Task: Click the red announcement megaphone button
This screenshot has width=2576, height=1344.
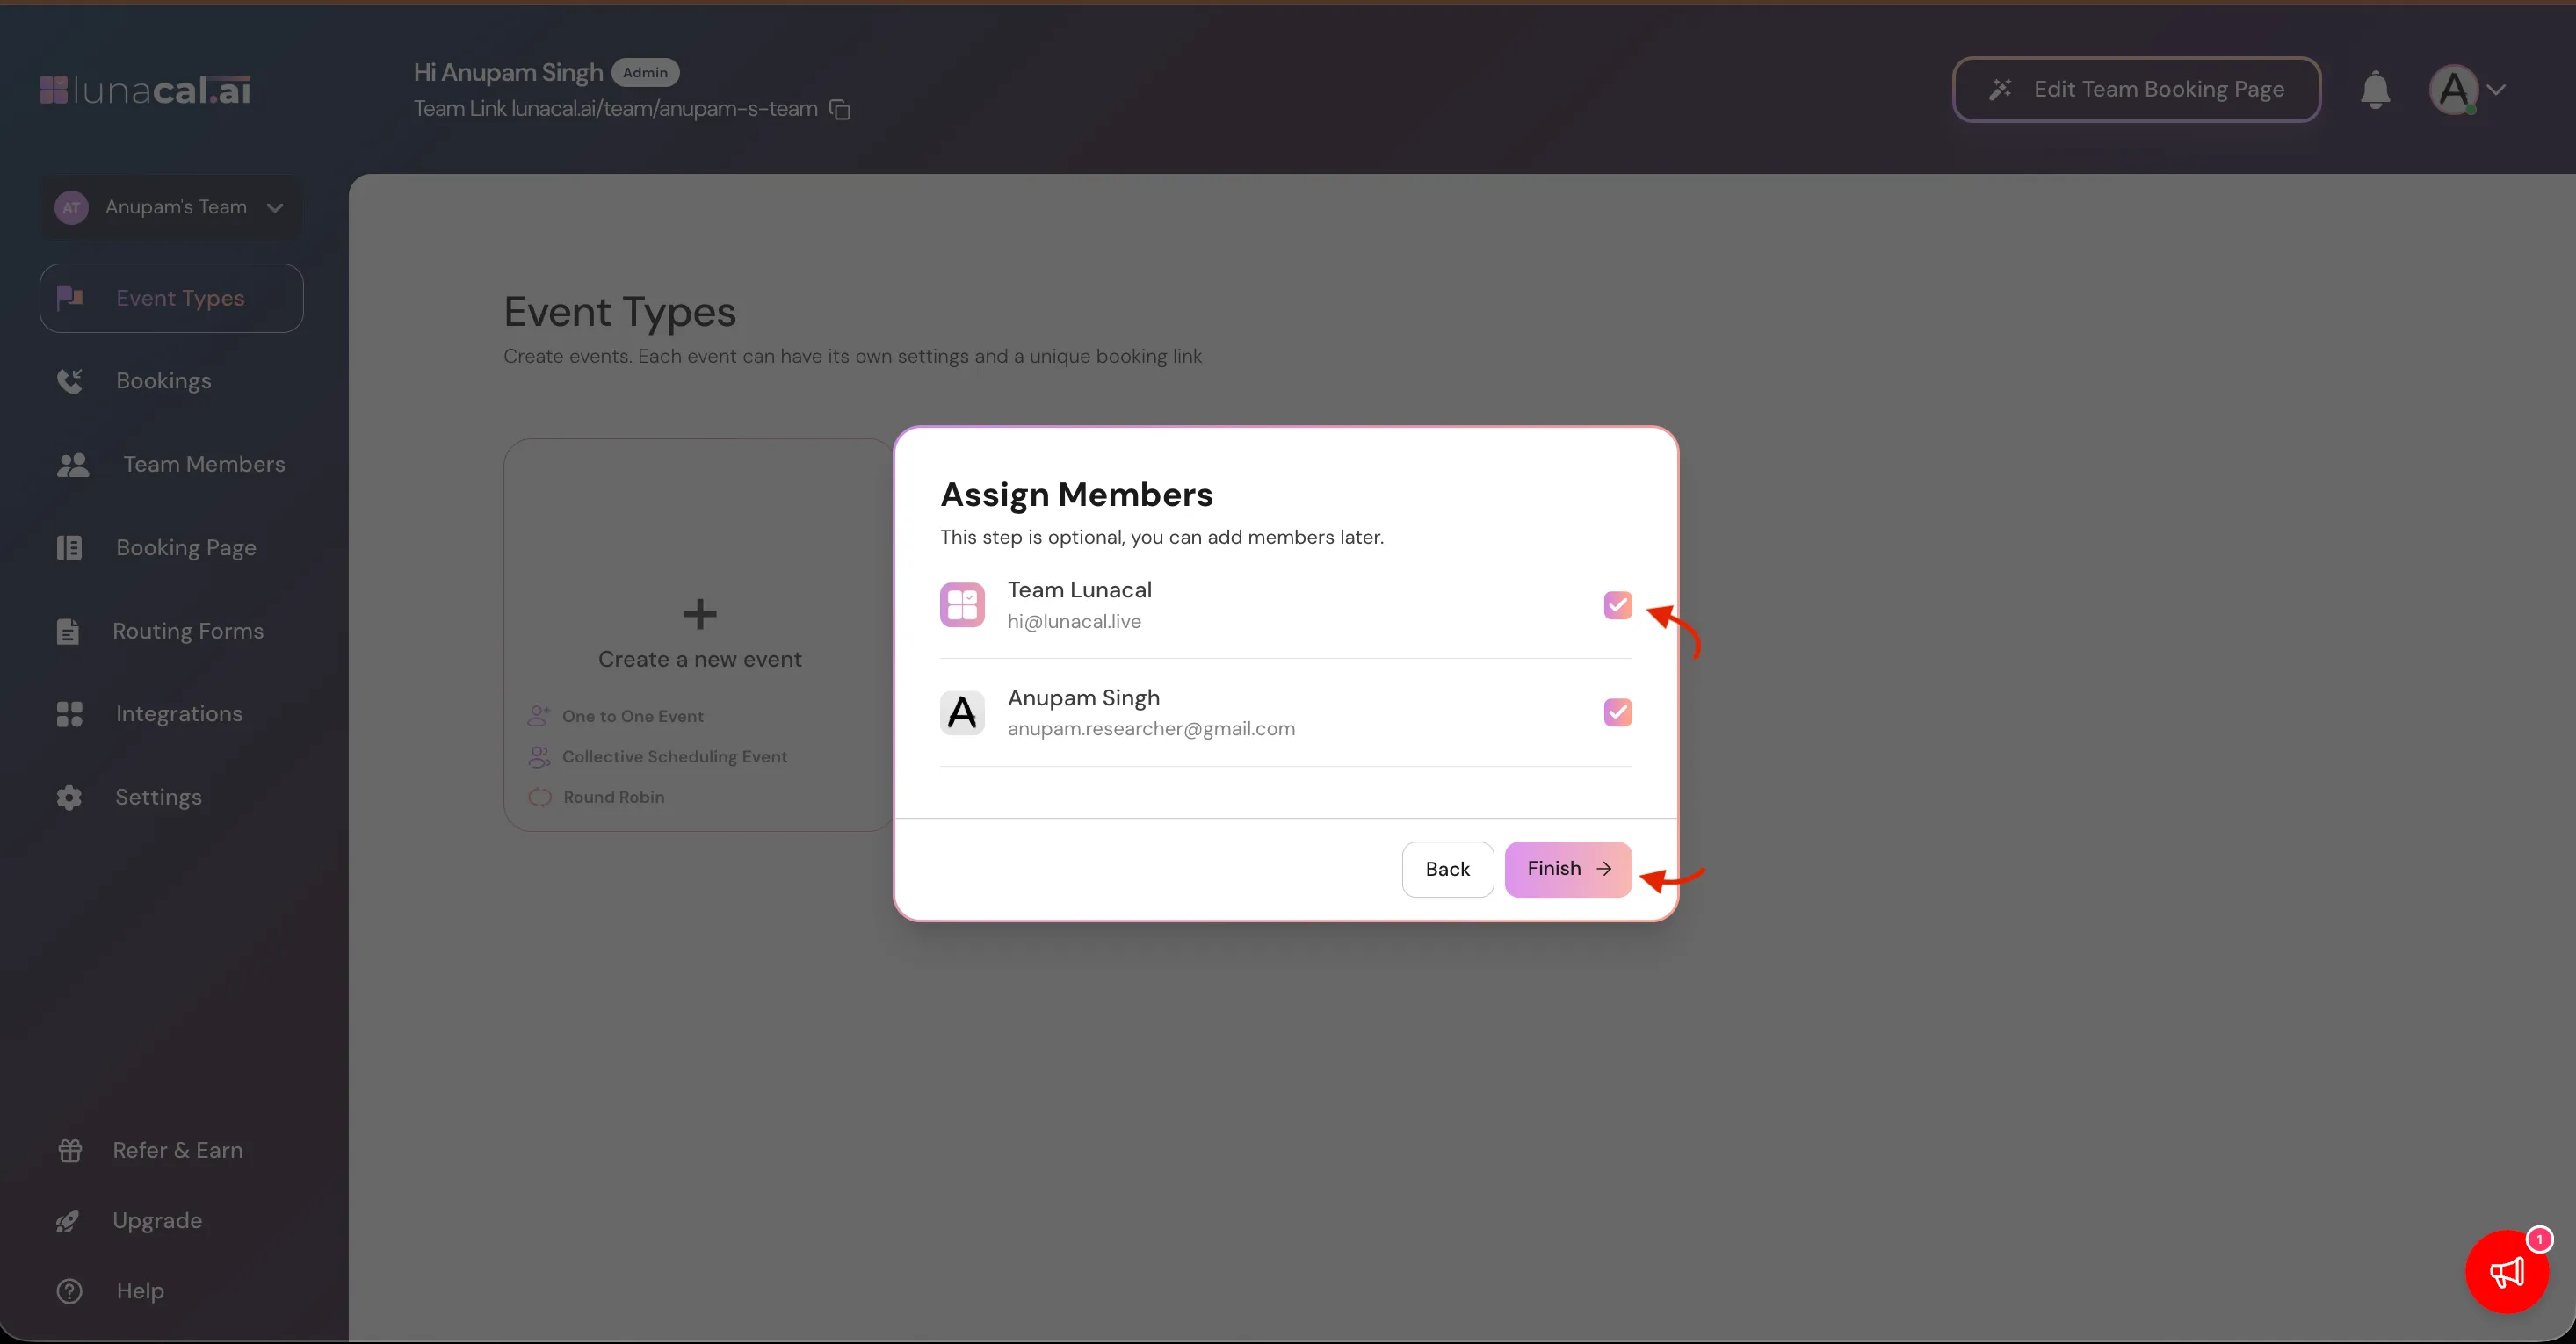Action: coord(2506,1272)
